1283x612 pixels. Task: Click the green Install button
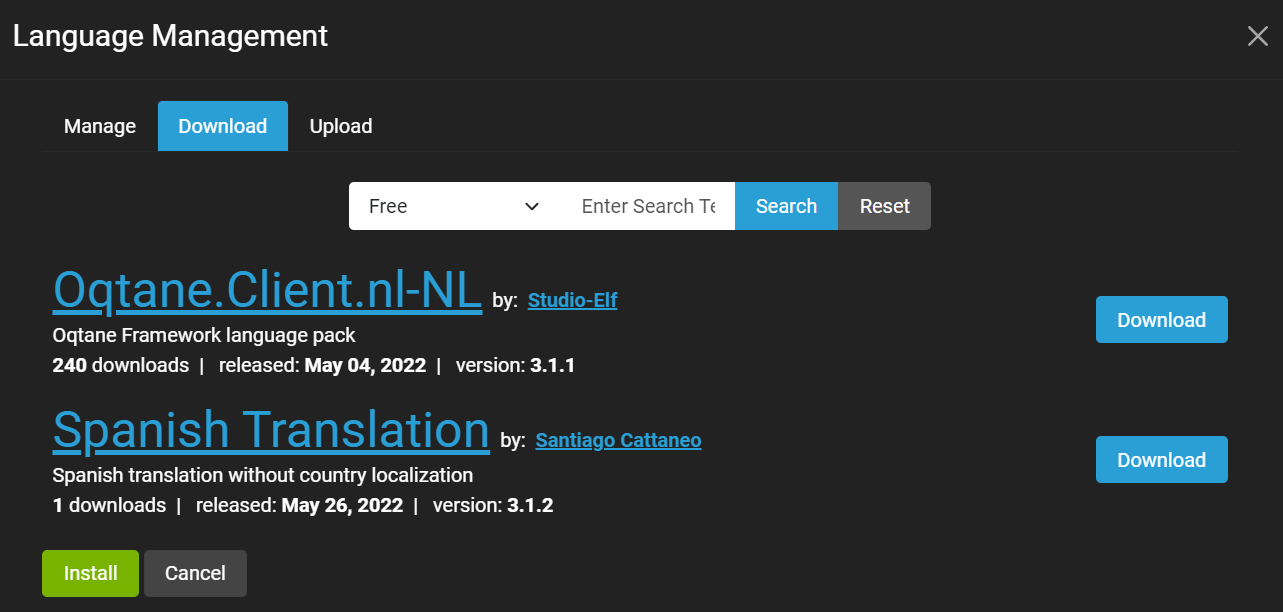90,573
